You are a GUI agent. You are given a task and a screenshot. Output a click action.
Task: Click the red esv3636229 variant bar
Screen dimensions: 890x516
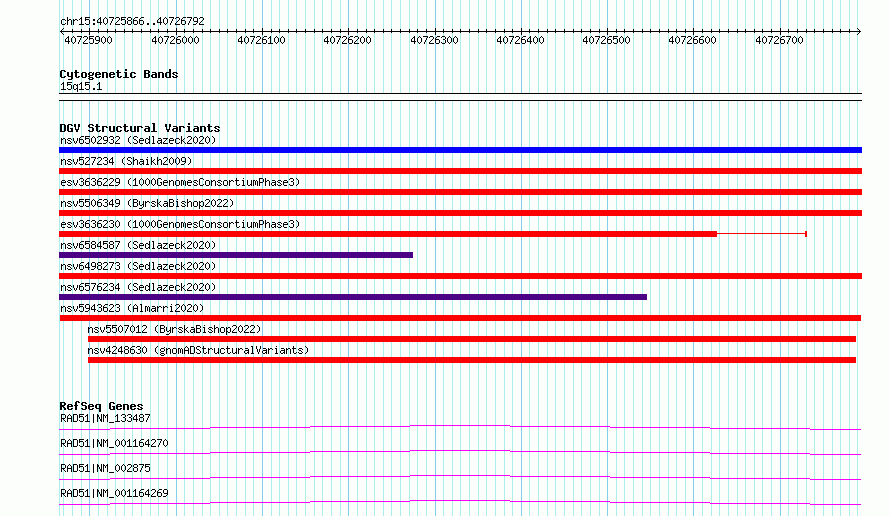(x=460, y=192)
